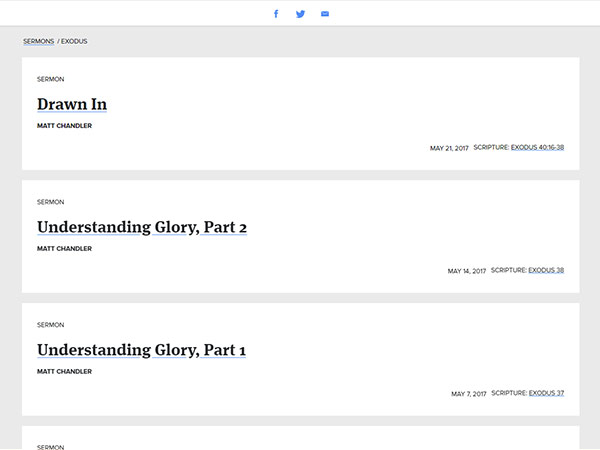Share this page on Facebook
Viewport: 600px width, 450px height.
point(276,14)
